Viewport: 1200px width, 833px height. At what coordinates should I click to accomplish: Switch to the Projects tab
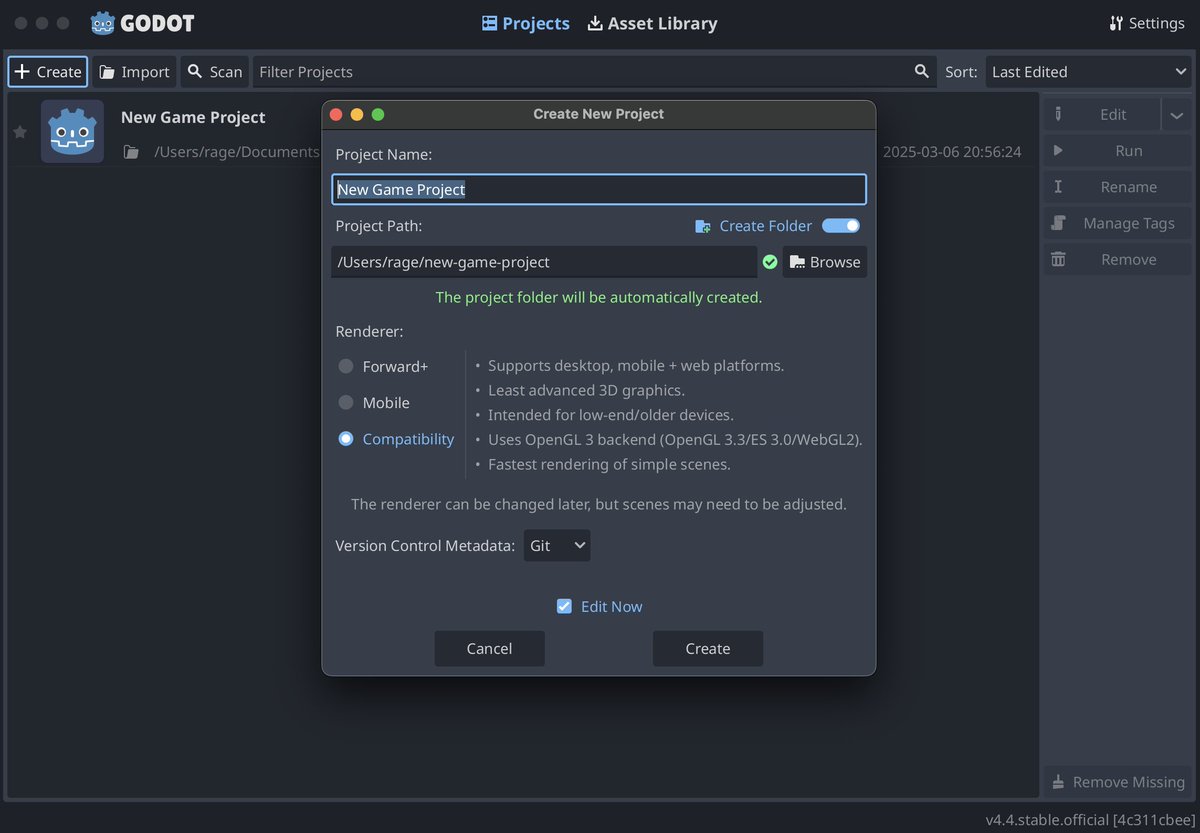[526, 23]
